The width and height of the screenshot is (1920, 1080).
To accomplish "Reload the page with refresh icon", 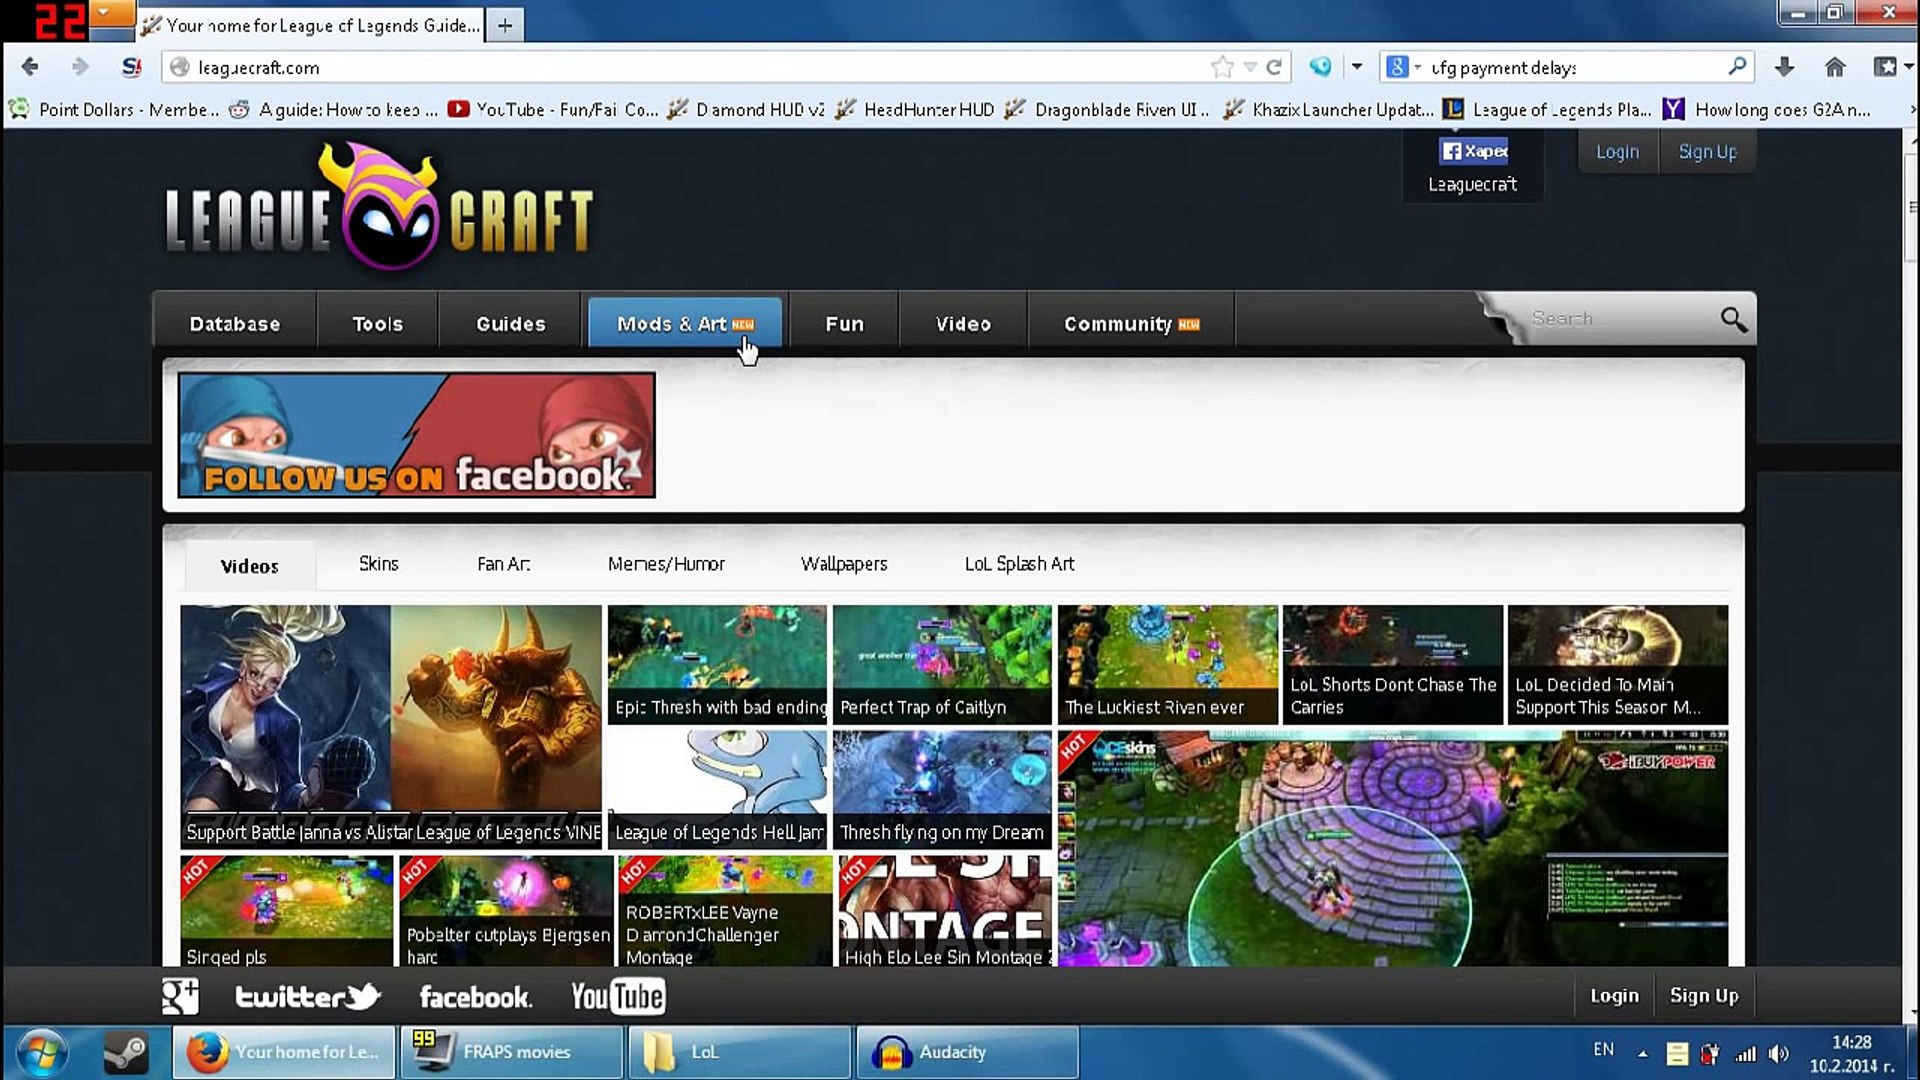I will (x=1274, y=67).
